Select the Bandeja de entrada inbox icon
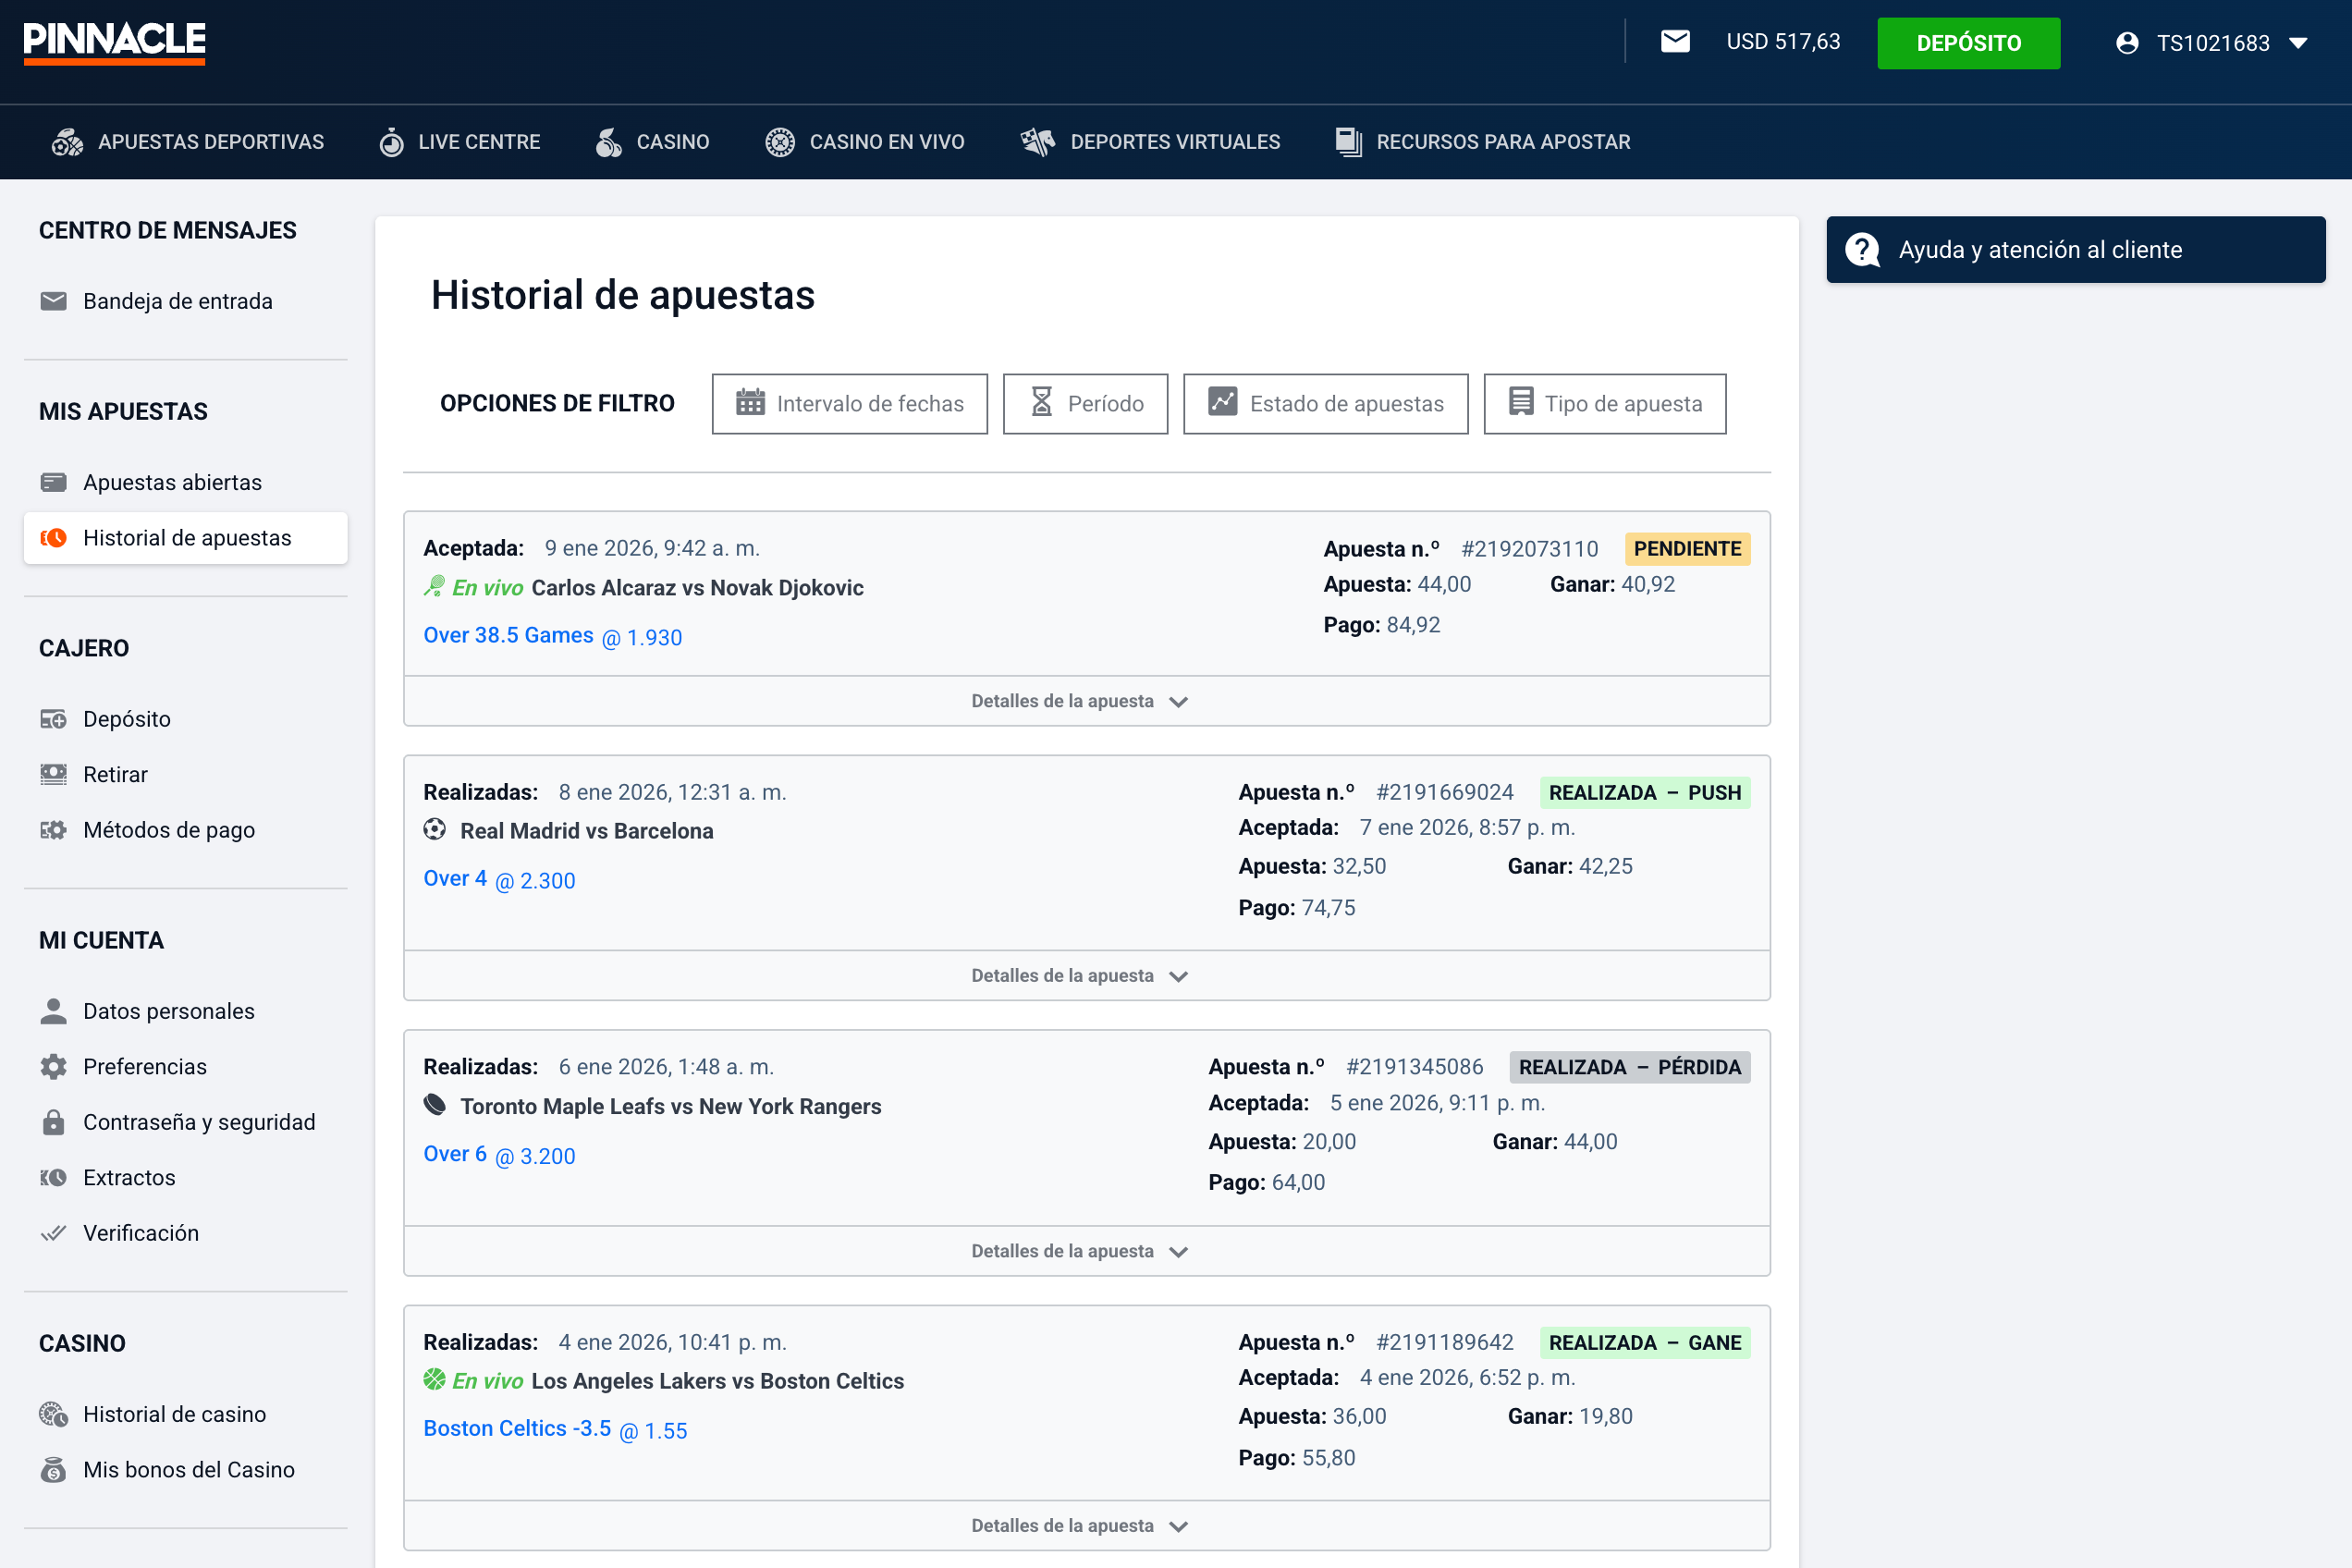Viewport: 2352px width, 1568px height. tap(53, 300)
